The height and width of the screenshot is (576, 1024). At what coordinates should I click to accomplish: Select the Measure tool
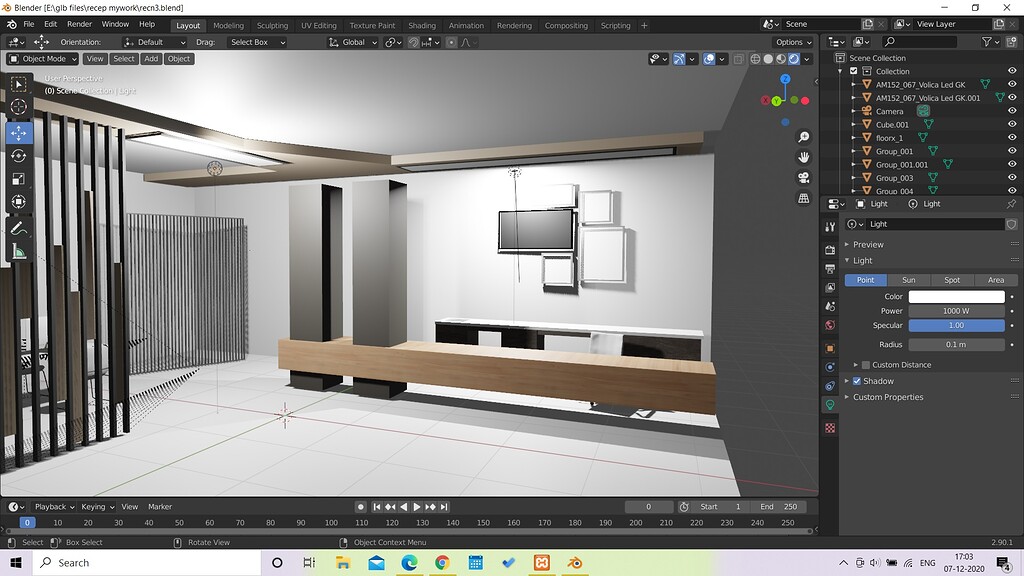click(18, 251)
